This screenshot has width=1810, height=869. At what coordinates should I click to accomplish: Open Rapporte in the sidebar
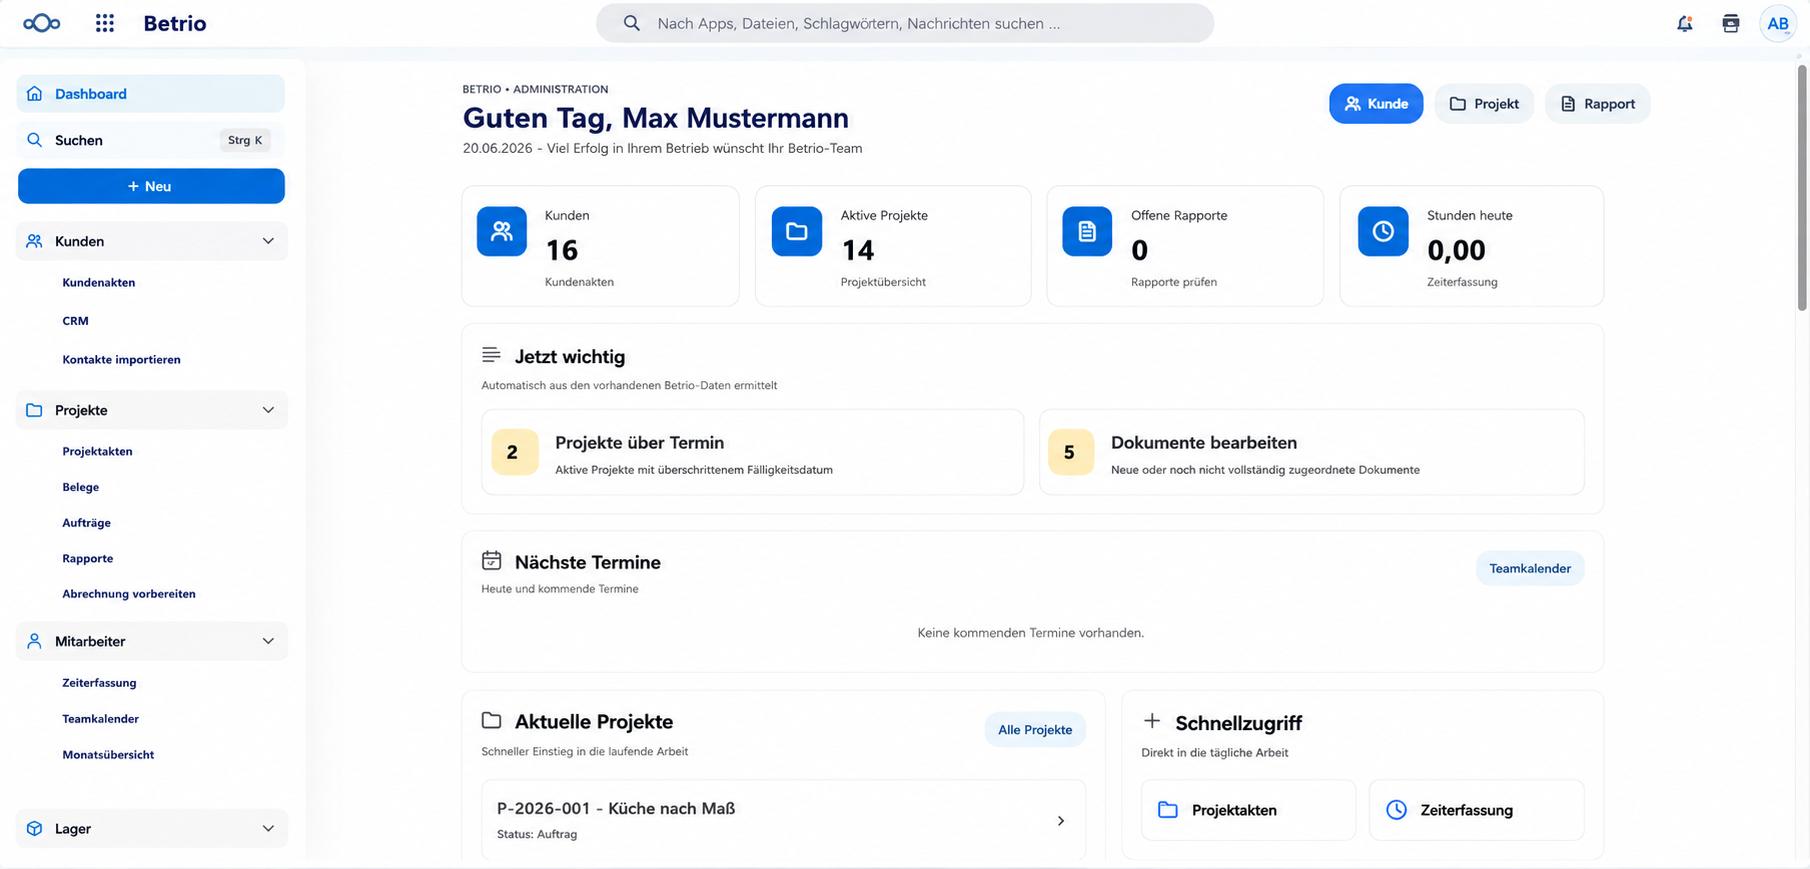point(87,559)
